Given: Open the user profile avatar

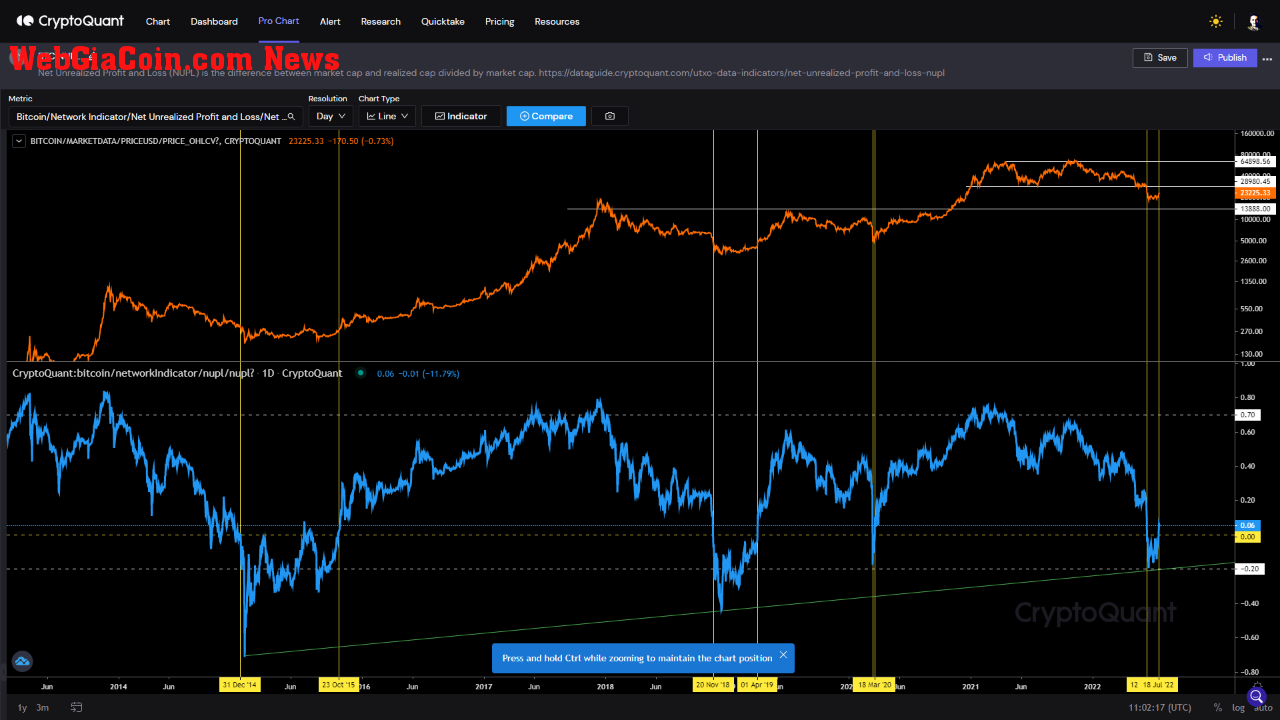Looking at the screenshot, I should tap(1253, 21).
